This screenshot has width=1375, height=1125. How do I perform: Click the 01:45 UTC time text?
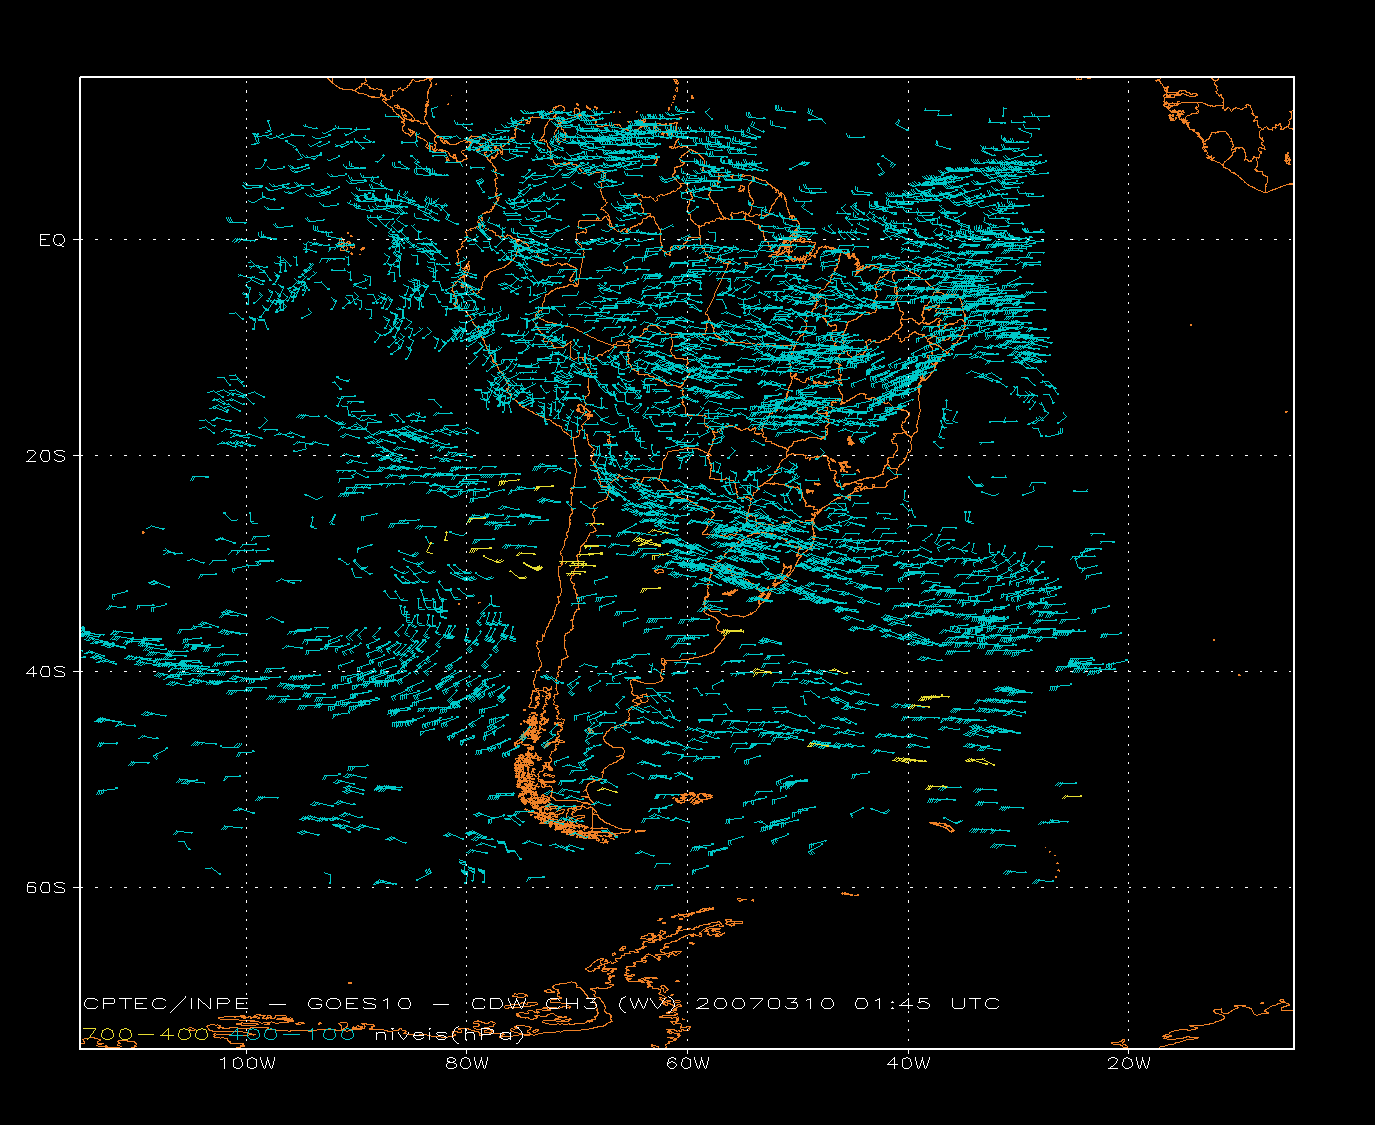pyautogui.click(x=927, y=1004)
